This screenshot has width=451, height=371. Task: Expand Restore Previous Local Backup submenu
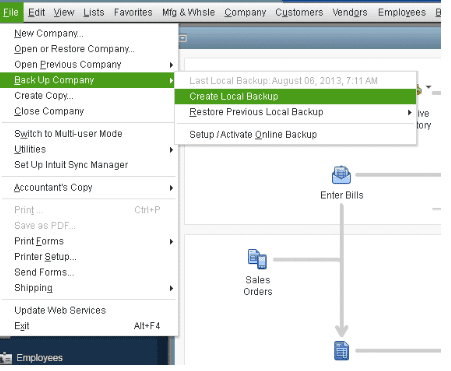click(295, 112)
